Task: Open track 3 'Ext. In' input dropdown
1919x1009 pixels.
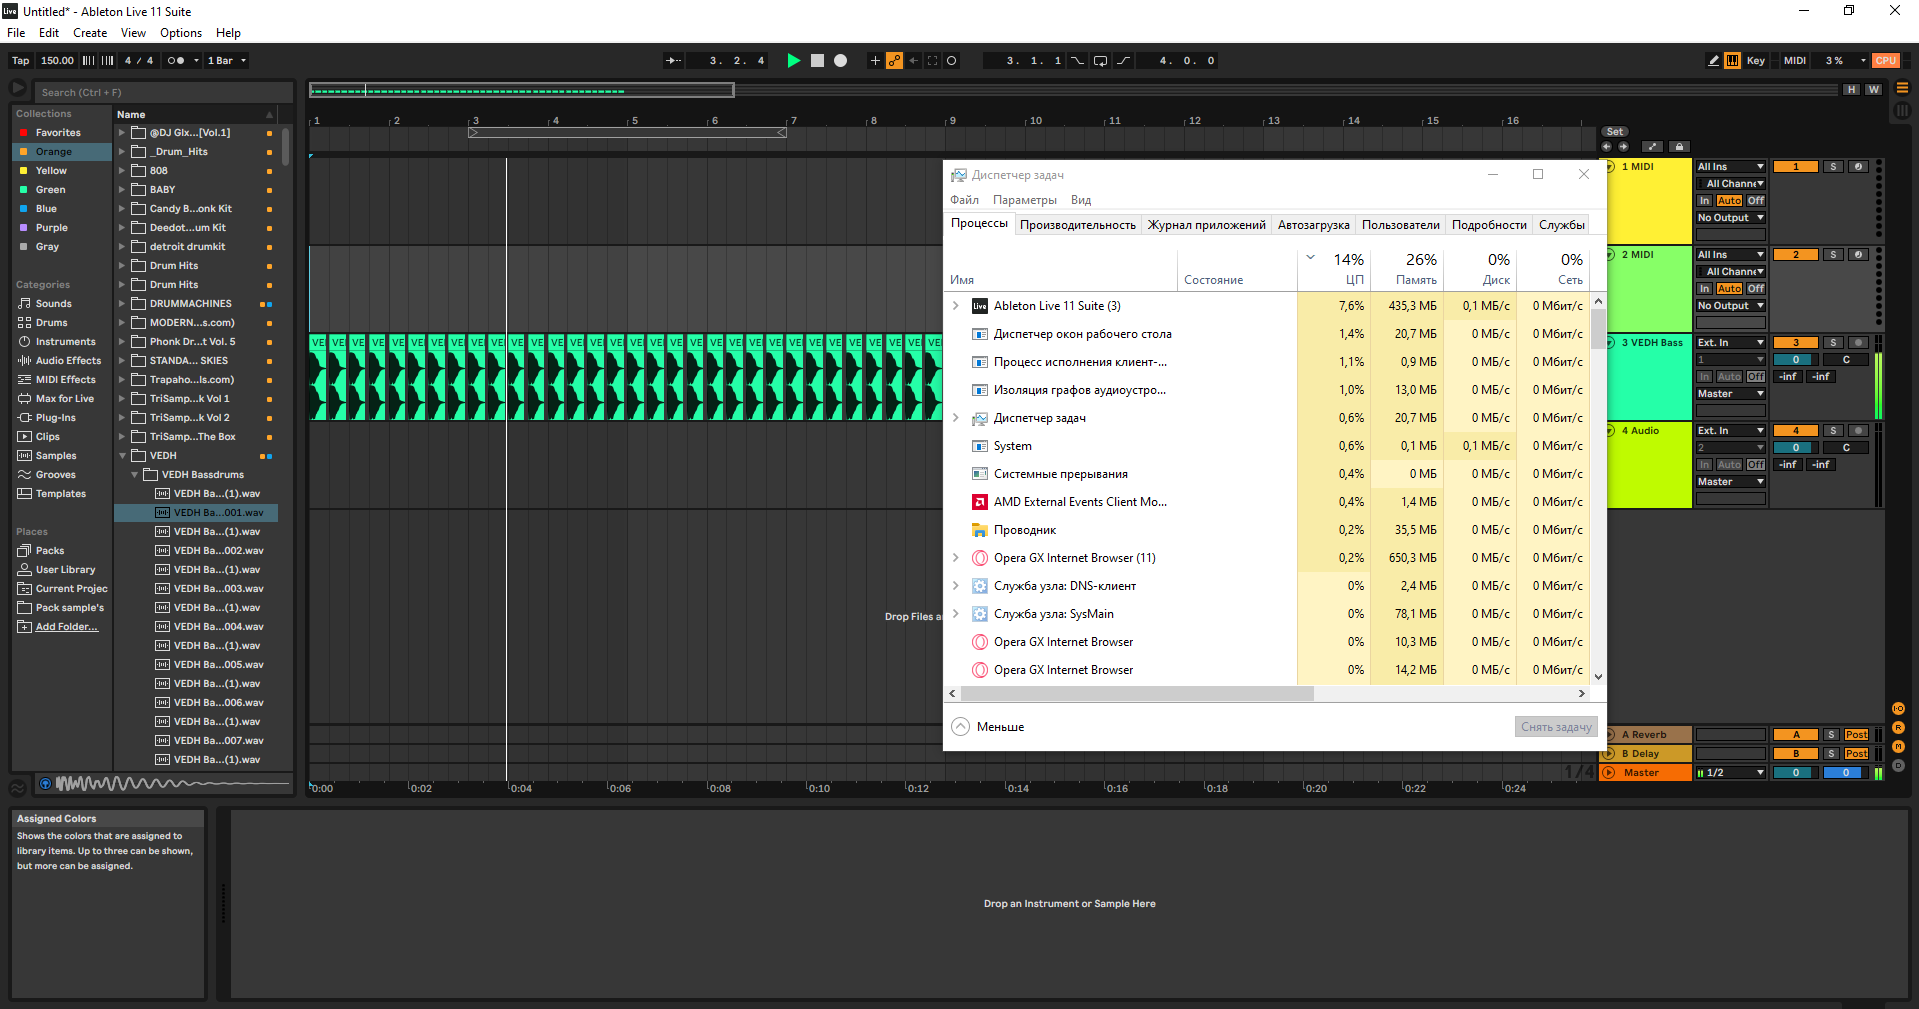Action: click(1731, 343)
